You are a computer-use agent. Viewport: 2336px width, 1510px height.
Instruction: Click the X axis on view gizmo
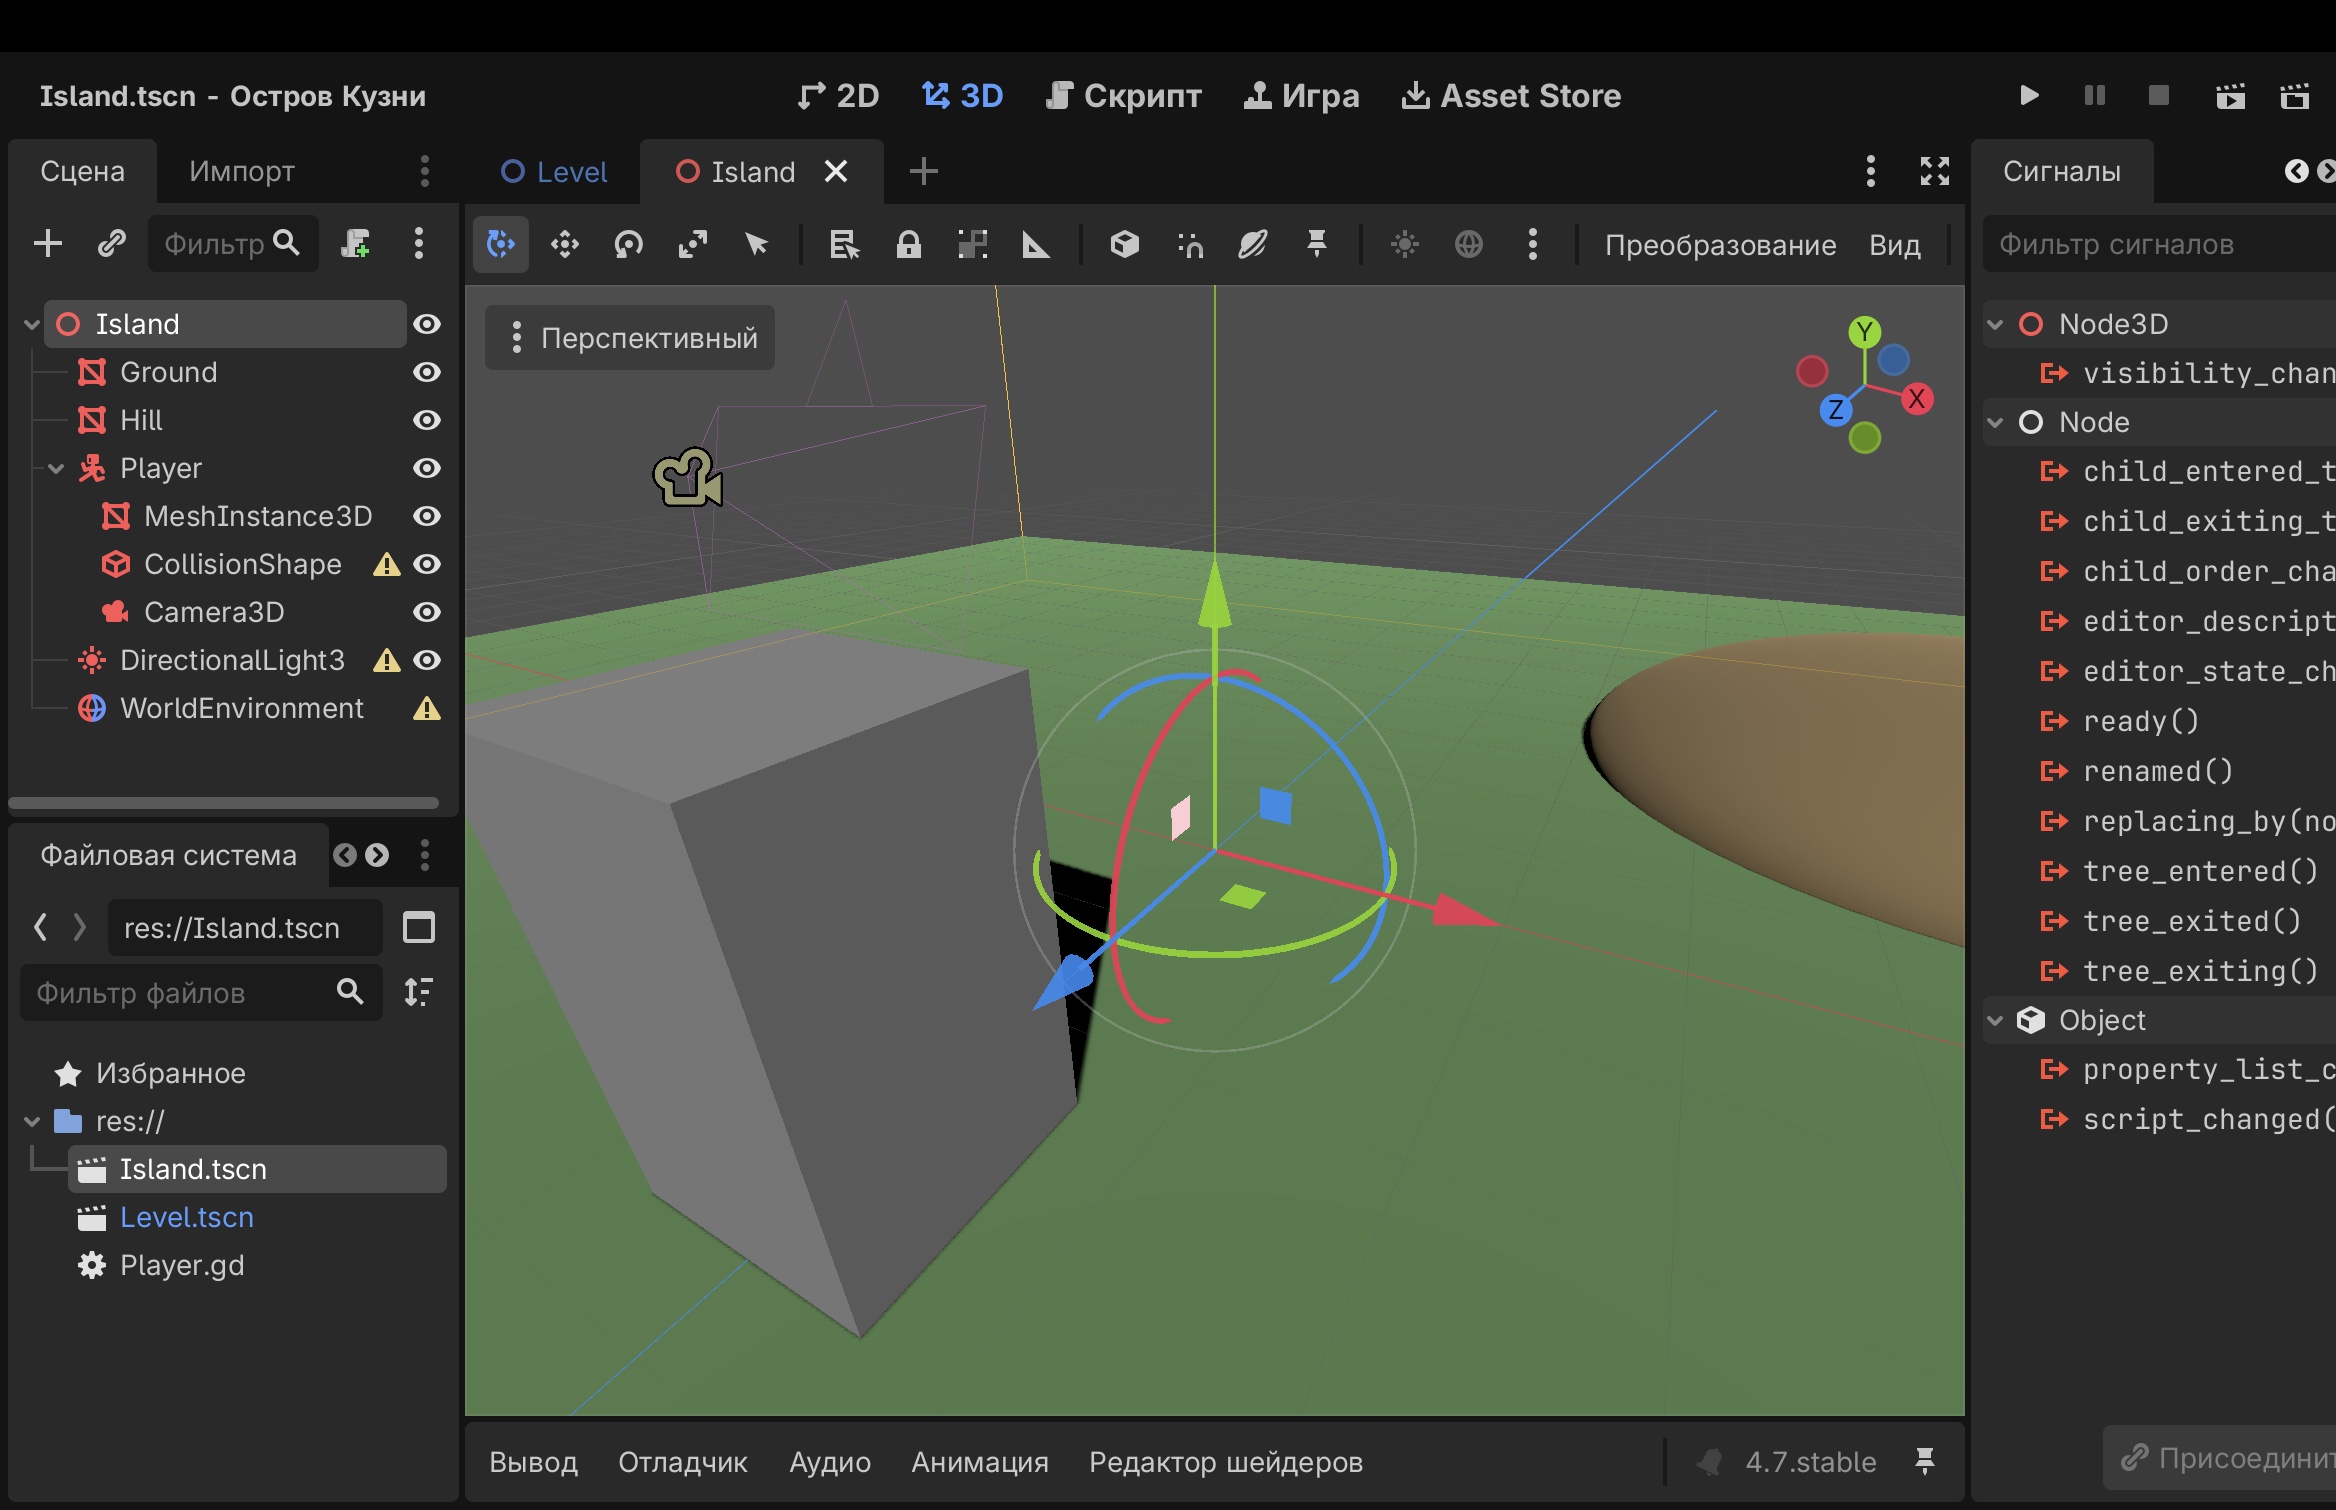click(x=1916, y=399)
